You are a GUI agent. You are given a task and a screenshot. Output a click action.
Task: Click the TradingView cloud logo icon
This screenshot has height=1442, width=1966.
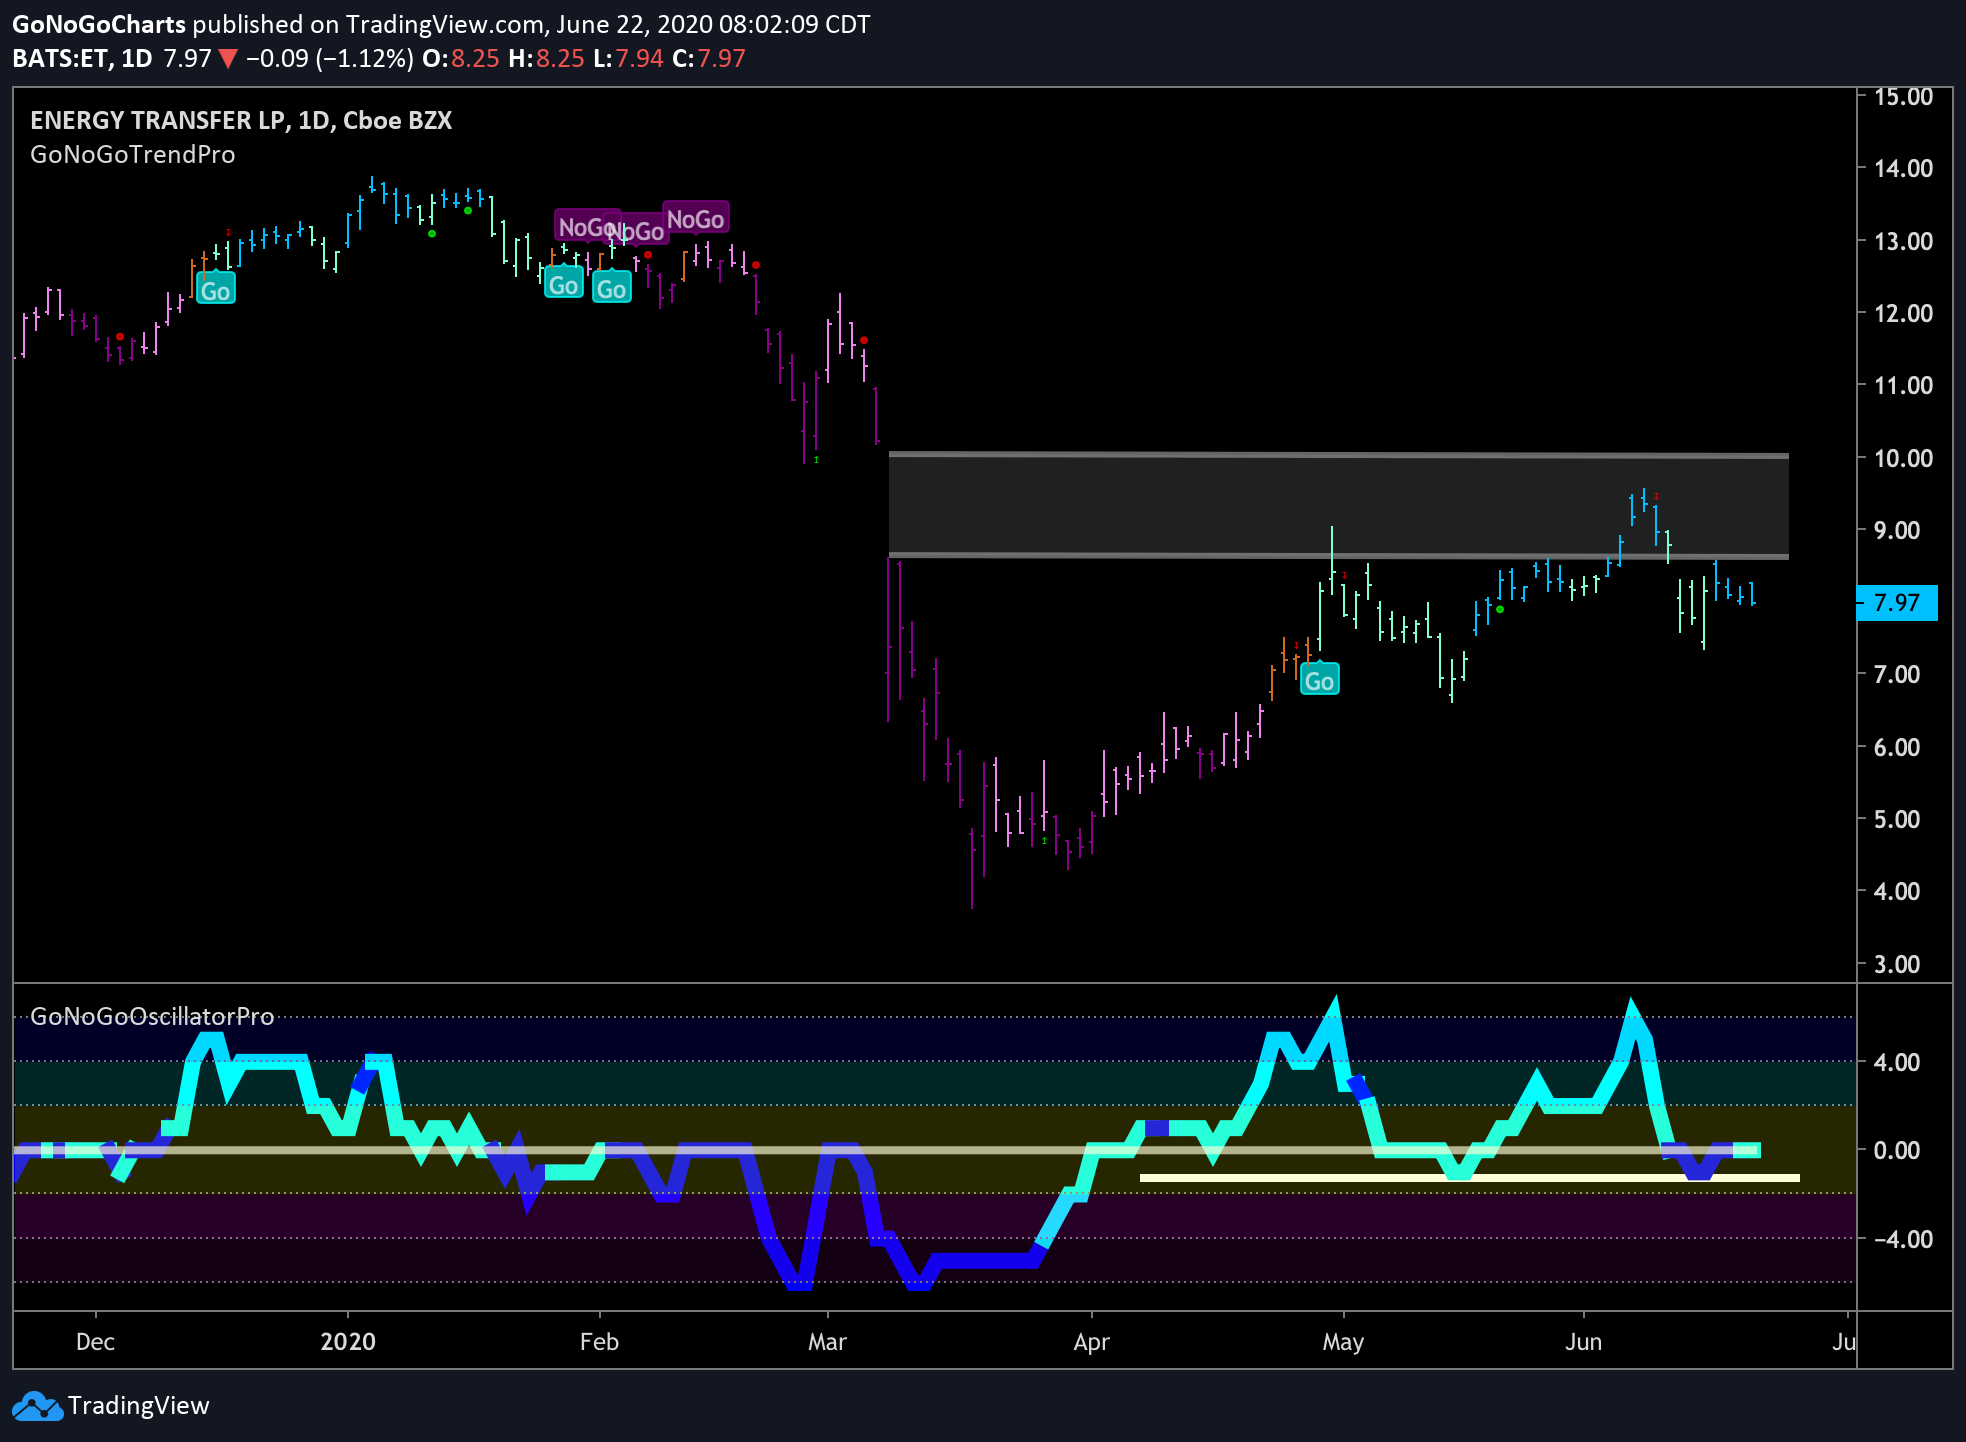(37, 1406)
